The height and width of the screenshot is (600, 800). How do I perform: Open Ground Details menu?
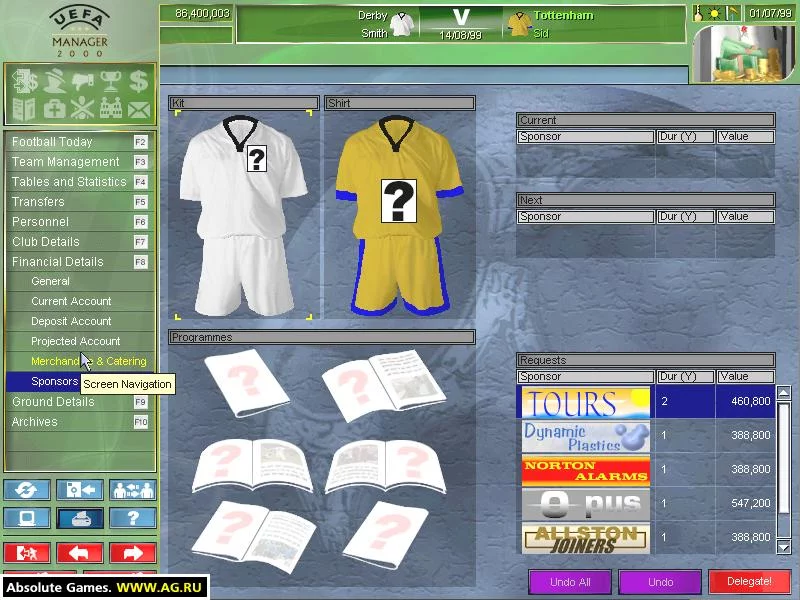pyautogui.click(x=80, y=402)
